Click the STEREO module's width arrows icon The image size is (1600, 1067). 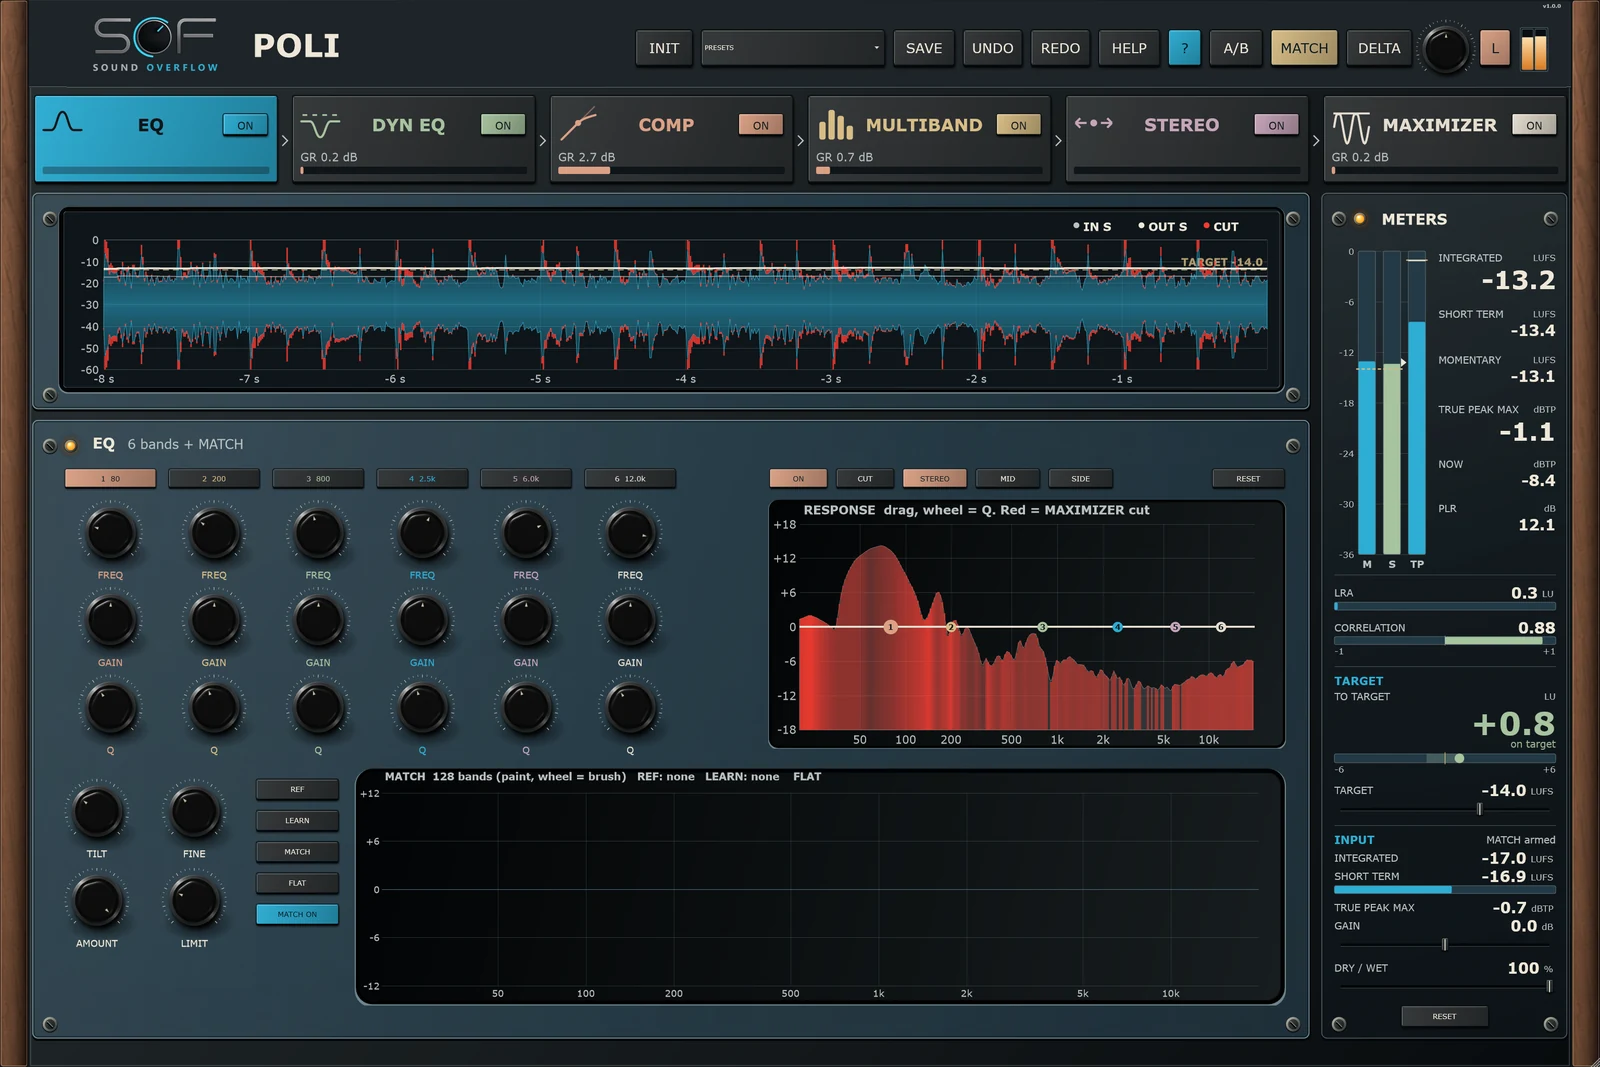coord(1093,123)
